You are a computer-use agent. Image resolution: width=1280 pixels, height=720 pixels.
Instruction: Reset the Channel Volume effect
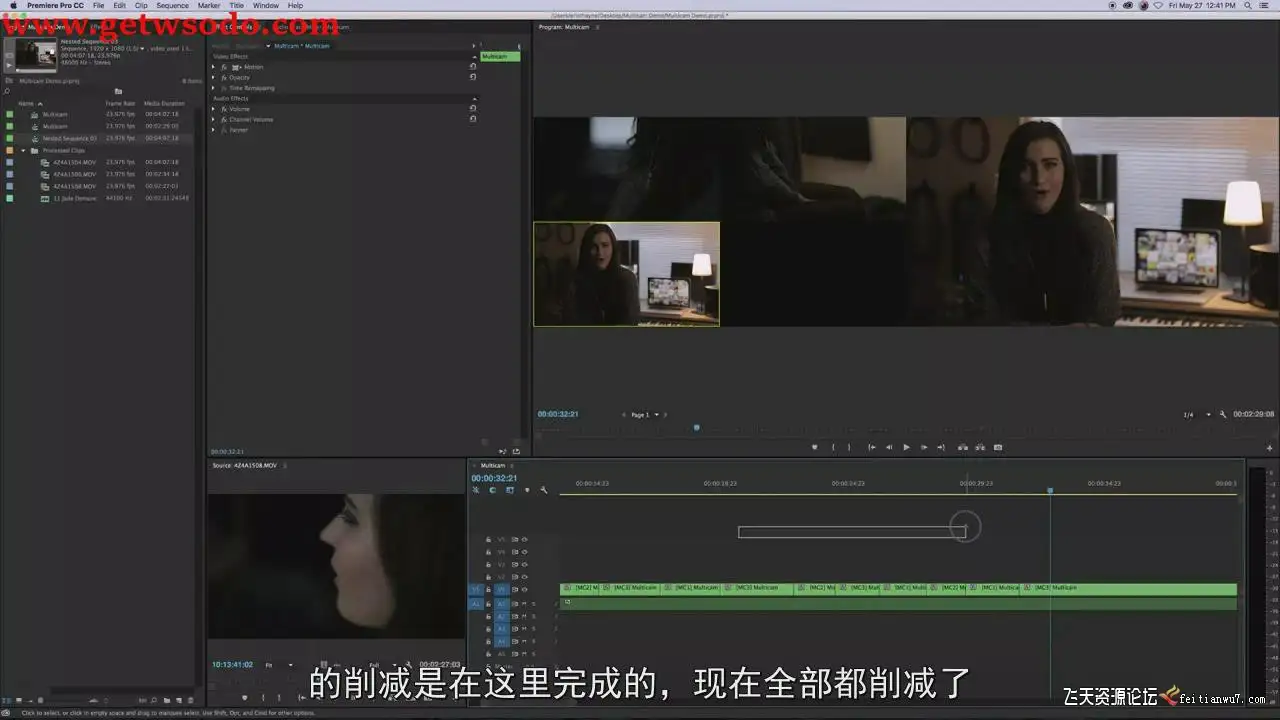[473, 119]
